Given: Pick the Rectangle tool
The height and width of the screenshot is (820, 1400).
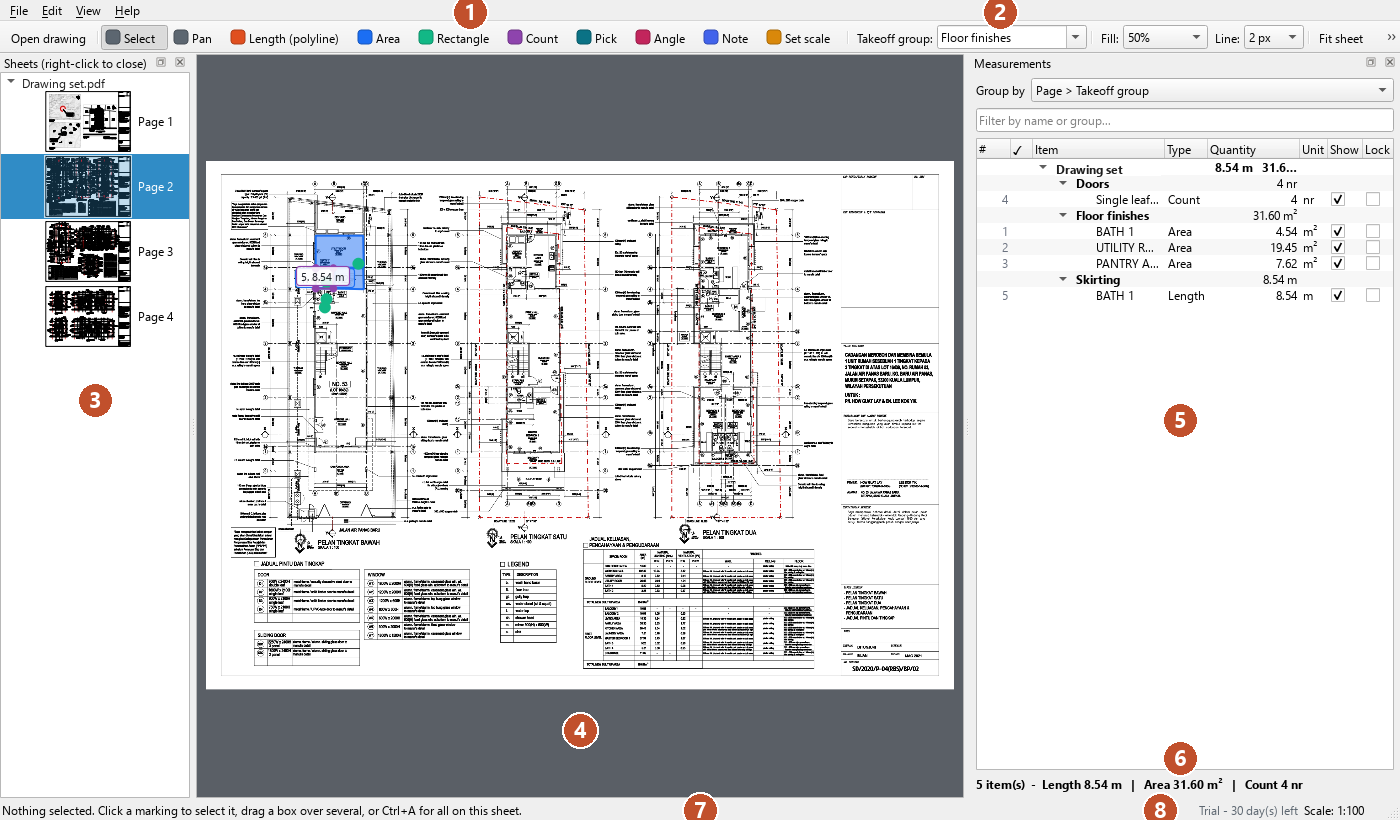Looking at the screenshot, I should click(x=454, y=39).
